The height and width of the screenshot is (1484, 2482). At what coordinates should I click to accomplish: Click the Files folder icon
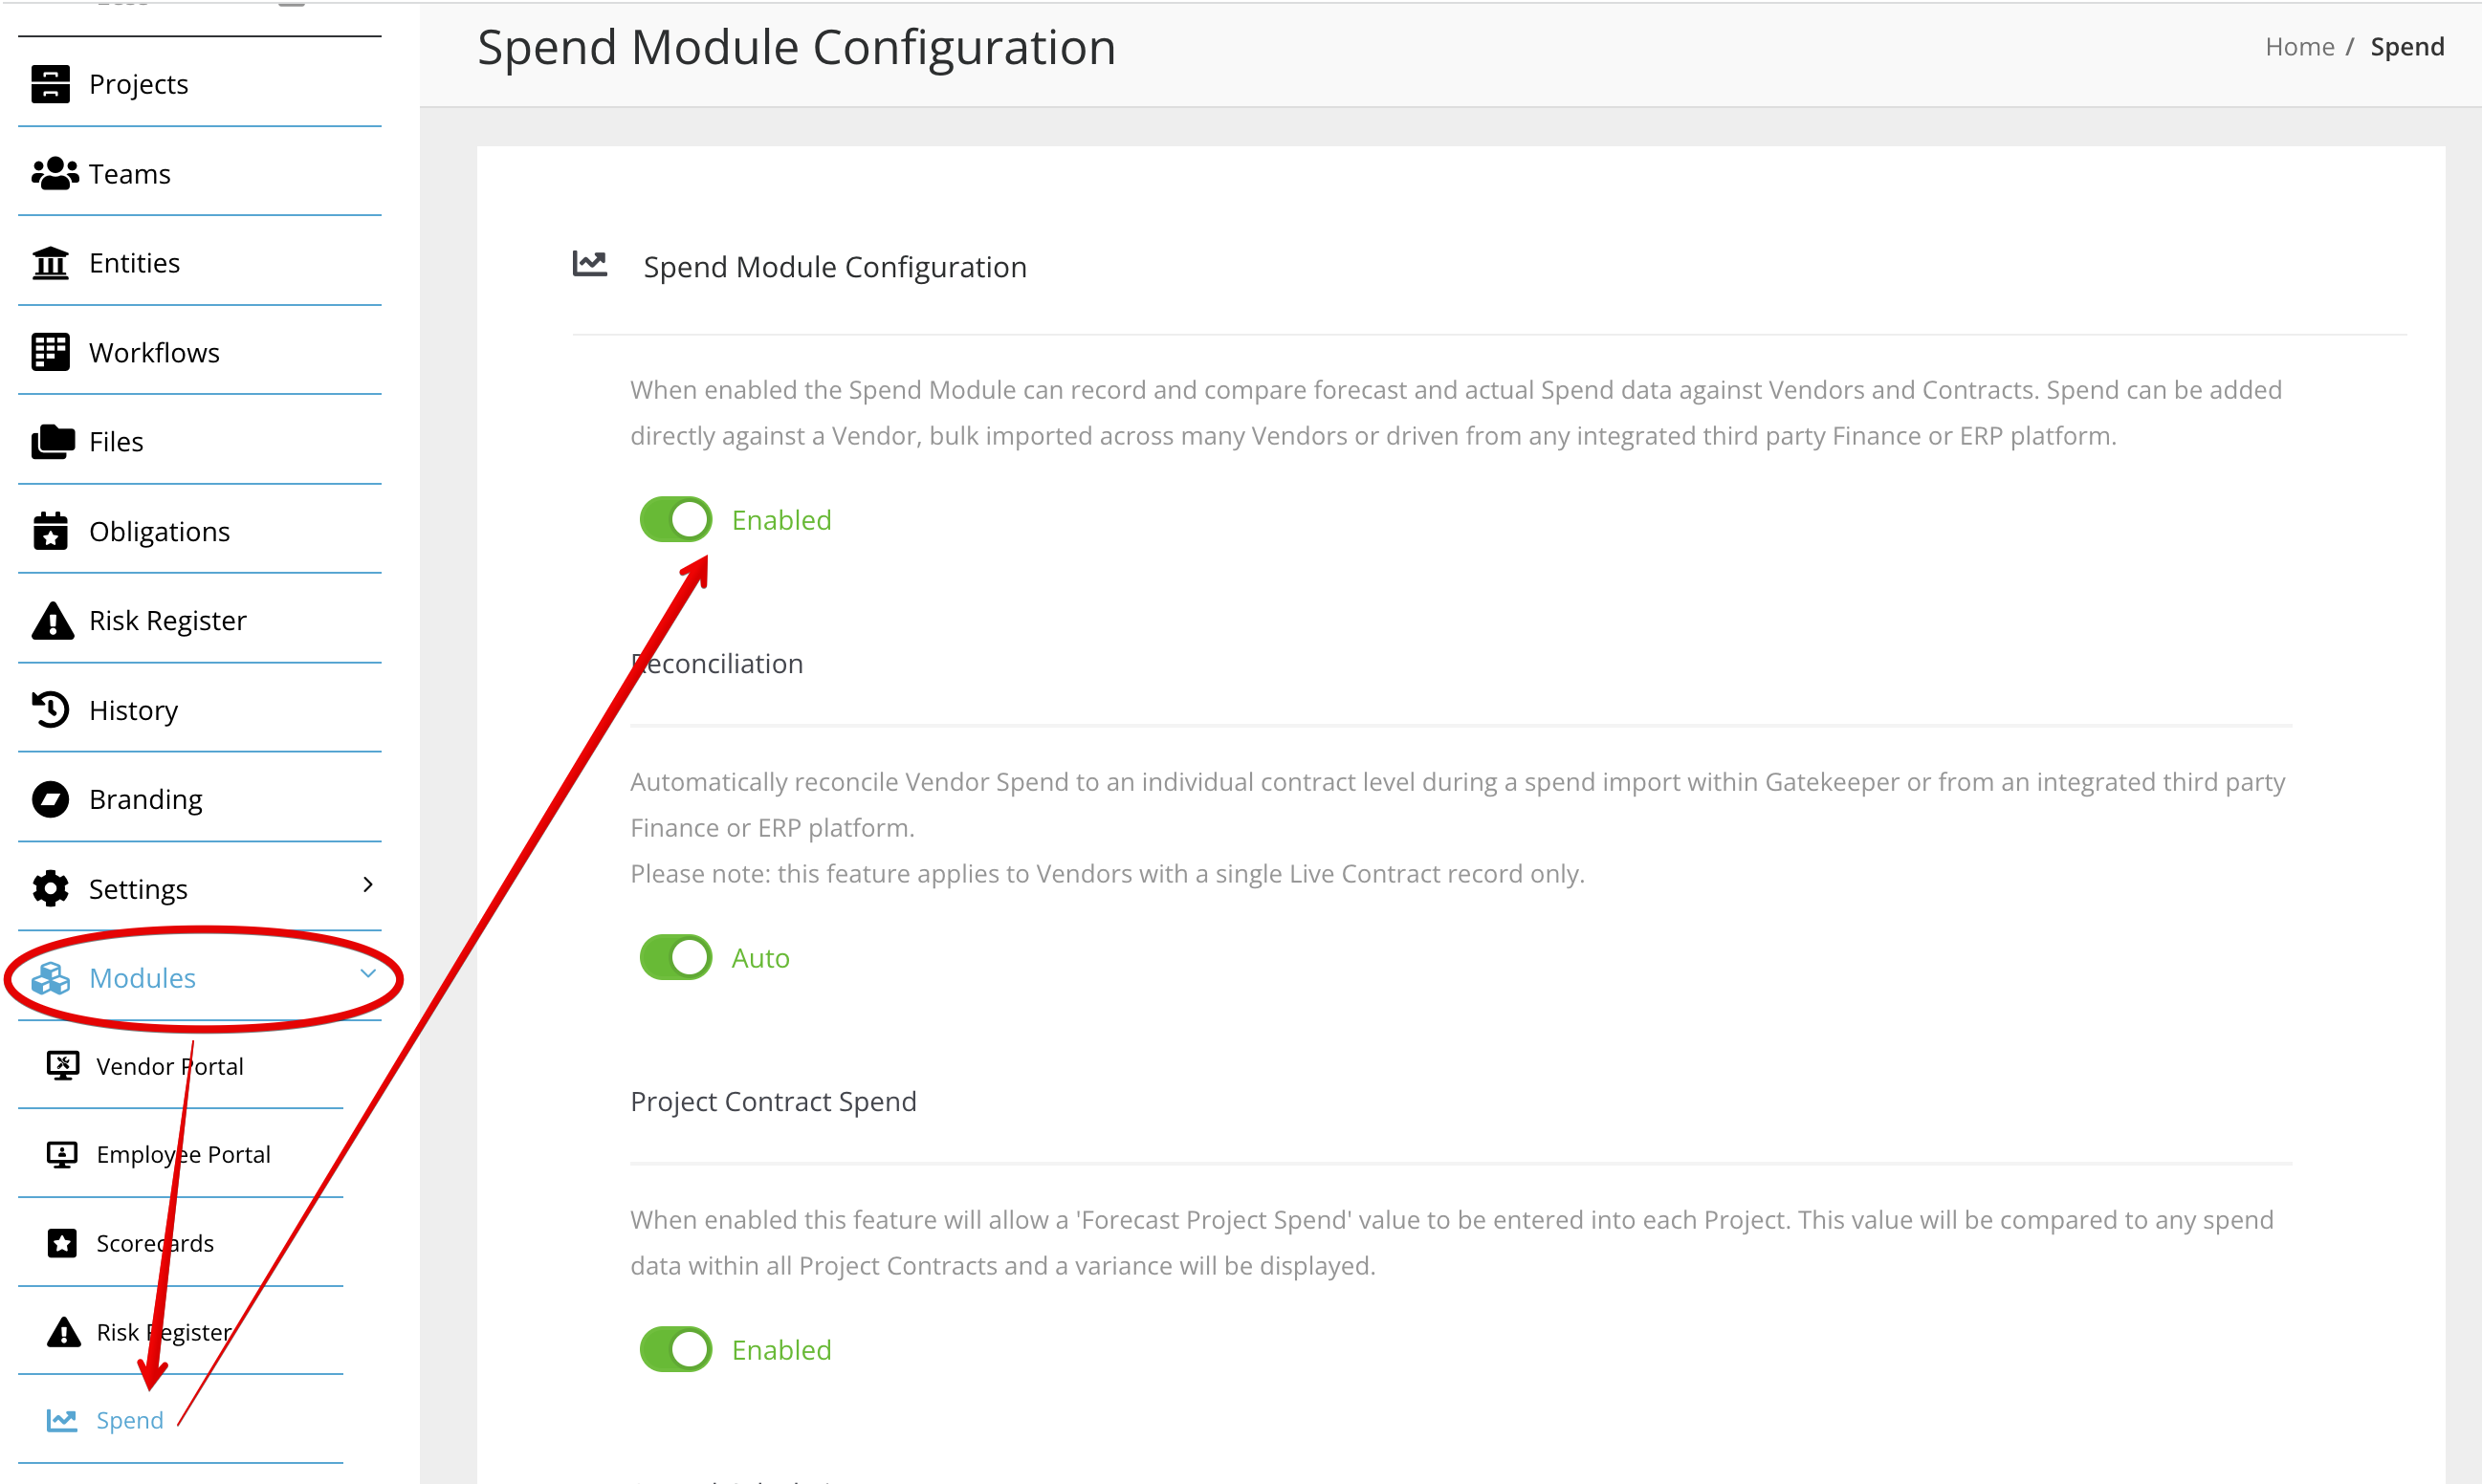[52, 441]
